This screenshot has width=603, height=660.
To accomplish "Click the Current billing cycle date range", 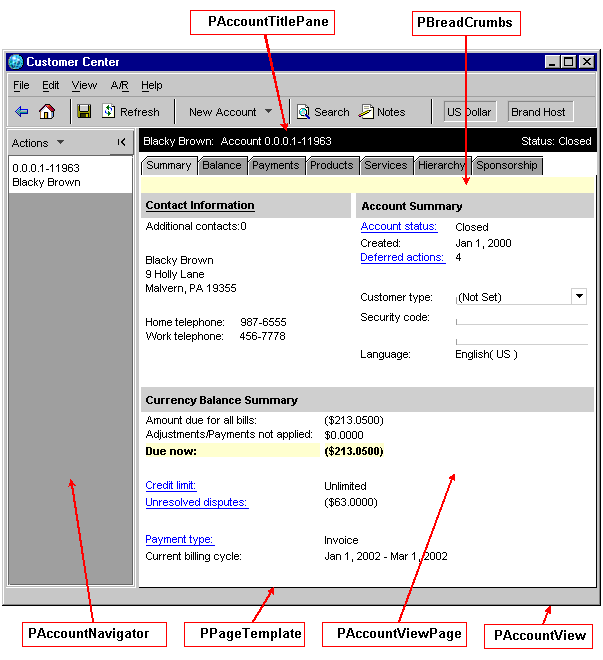I will pos(385,556).
